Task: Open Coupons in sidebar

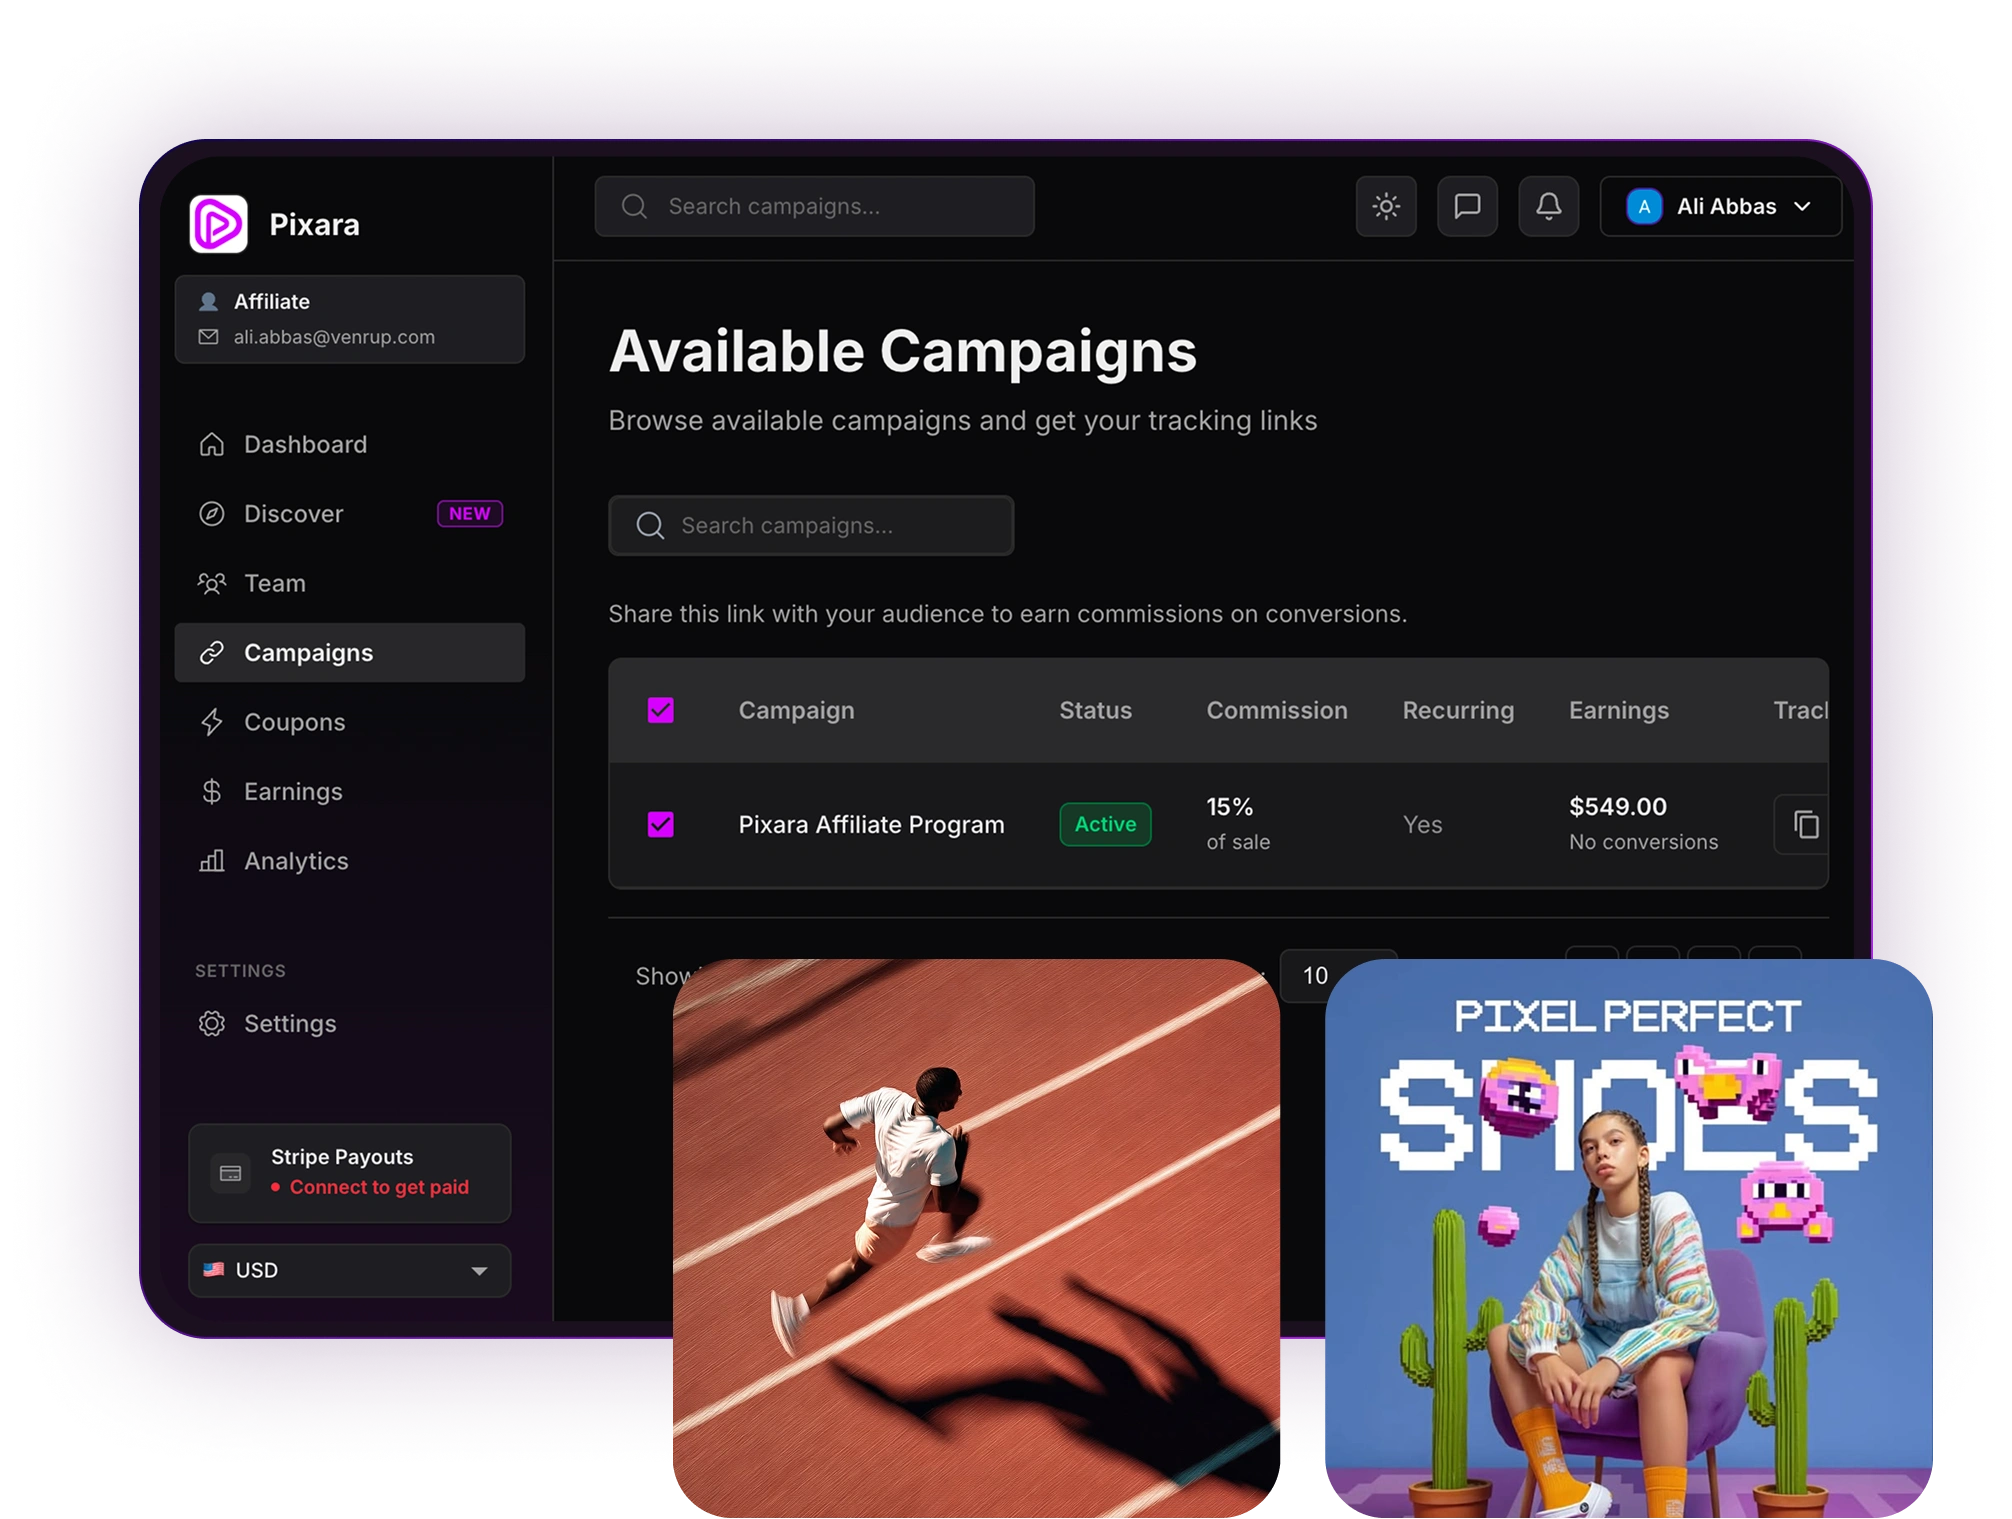Action: (349, 722)
